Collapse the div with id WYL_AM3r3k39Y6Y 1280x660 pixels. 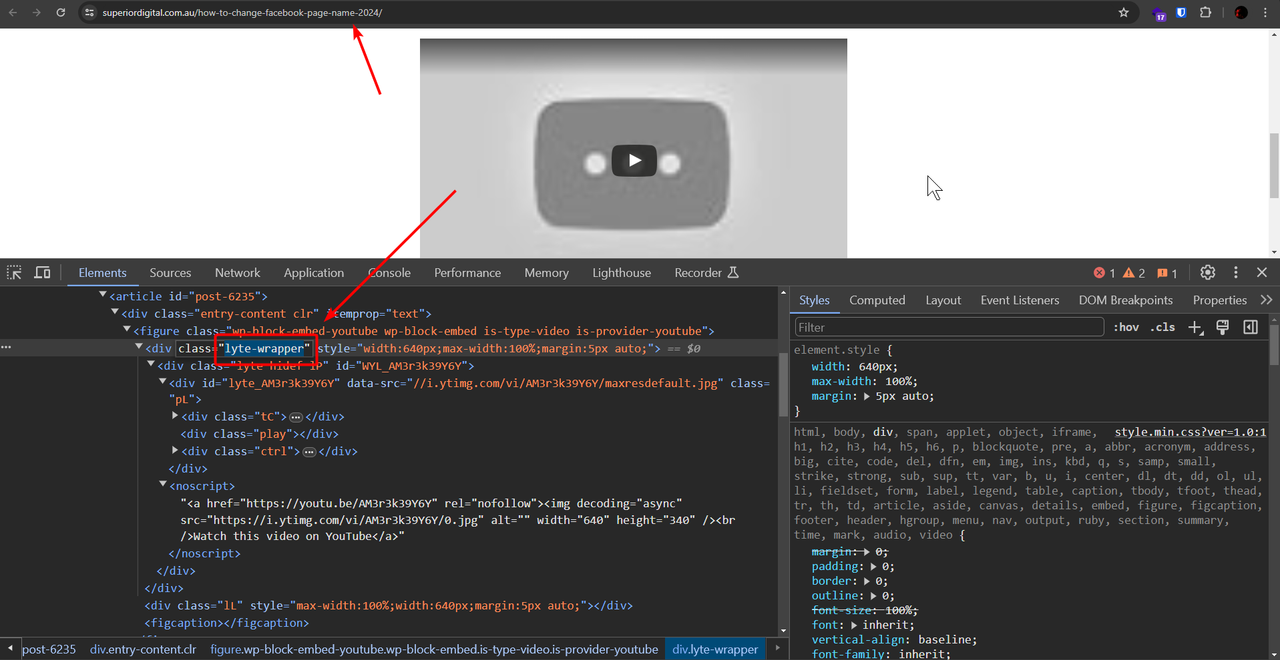151,366
